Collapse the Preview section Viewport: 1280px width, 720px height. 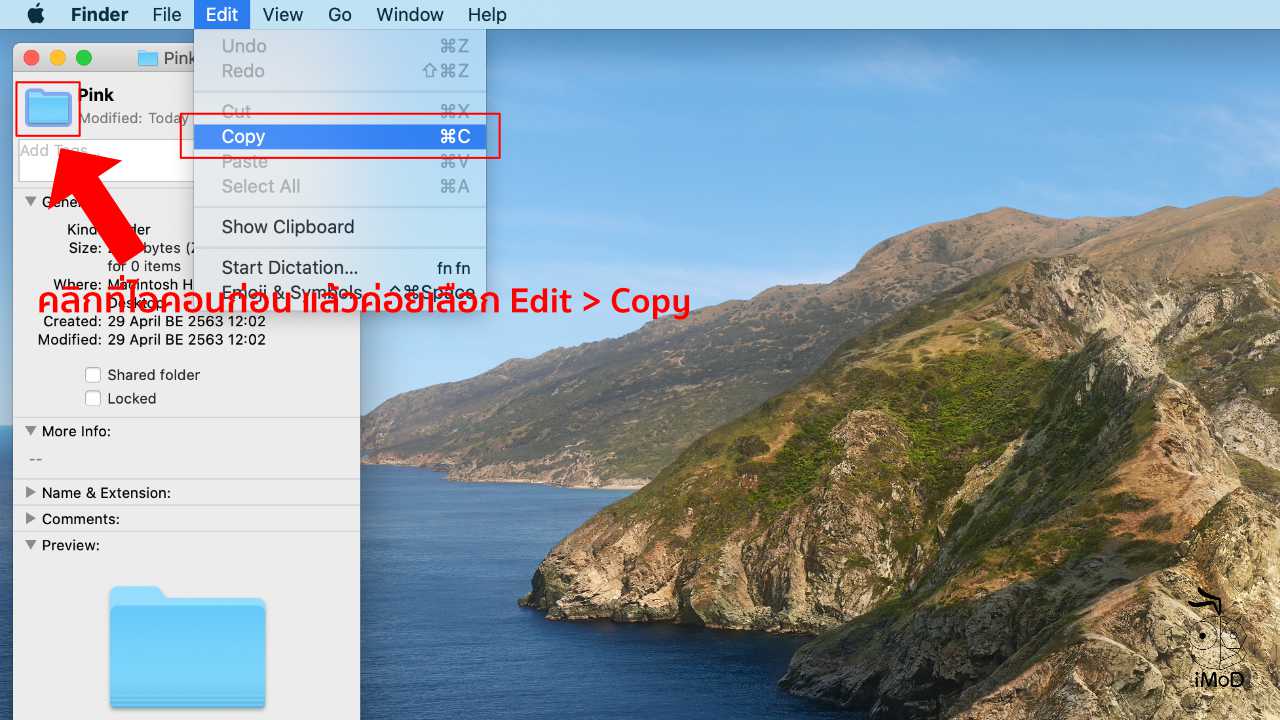pos(31,545)
